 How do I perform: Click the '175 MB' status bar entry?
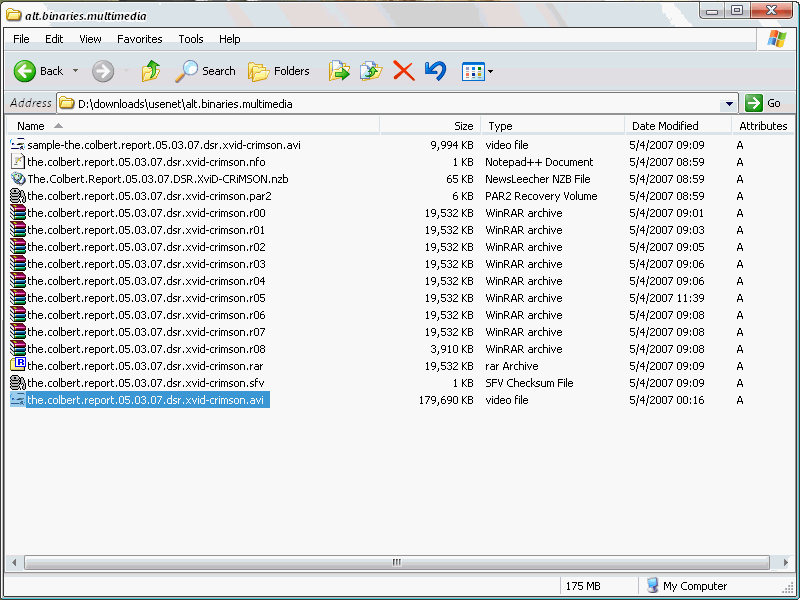click(x=583, y=586)
